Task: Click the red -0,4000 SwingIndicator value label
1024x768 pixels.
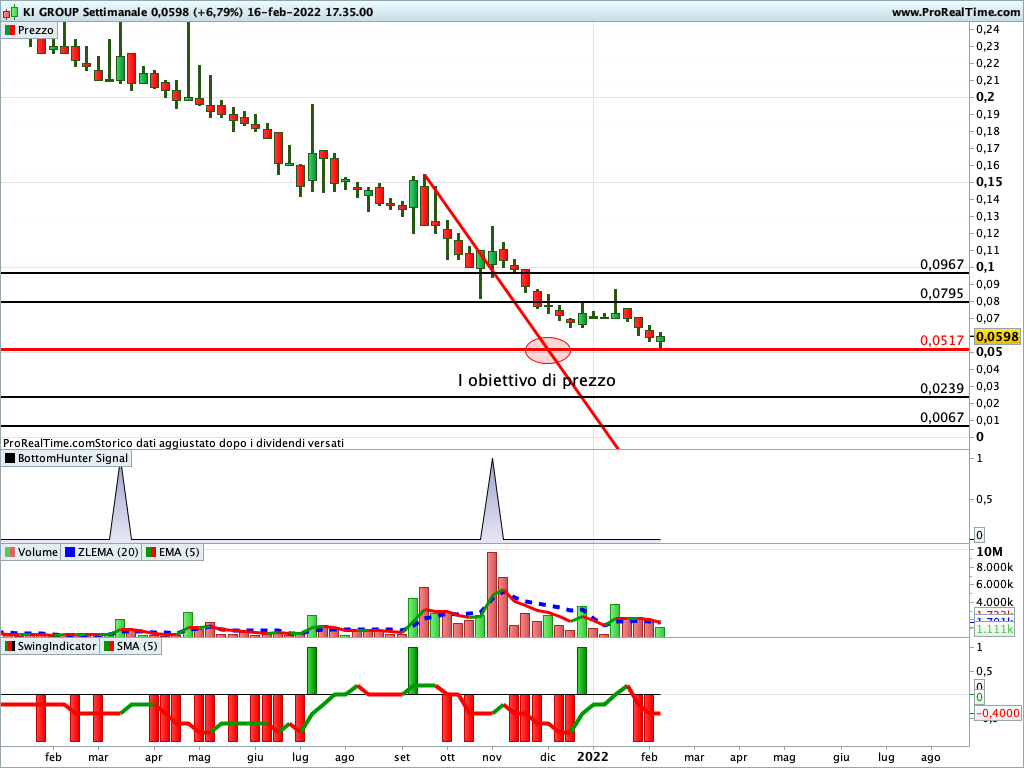Action: click(x=997, y=713)
